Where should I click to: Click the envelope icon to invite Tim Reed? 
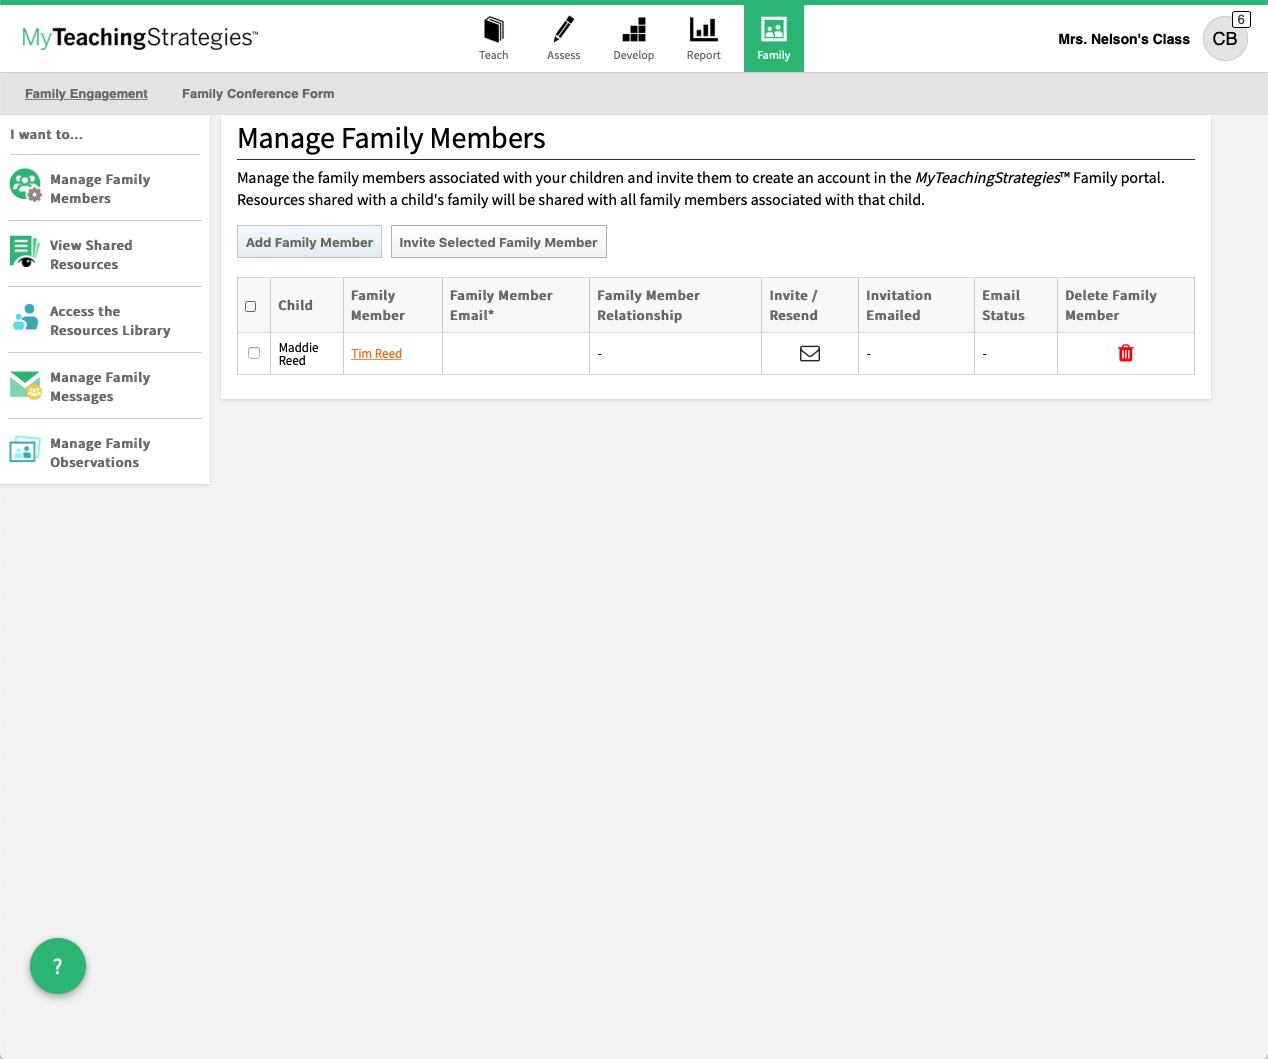[809, 353]
